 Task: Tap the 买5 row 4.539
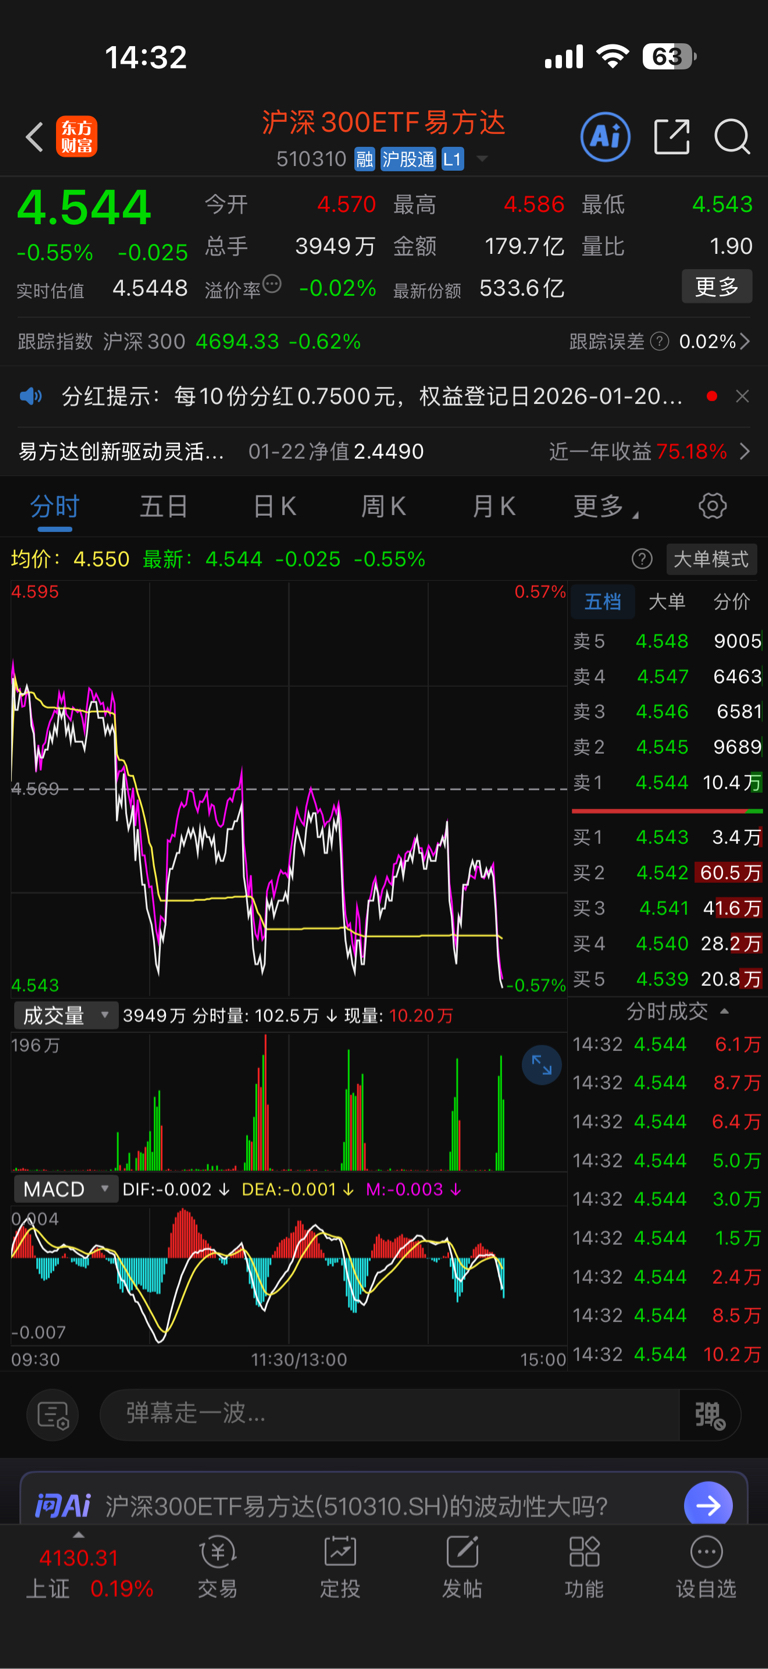pyautogui.click(x=668, y=979)
